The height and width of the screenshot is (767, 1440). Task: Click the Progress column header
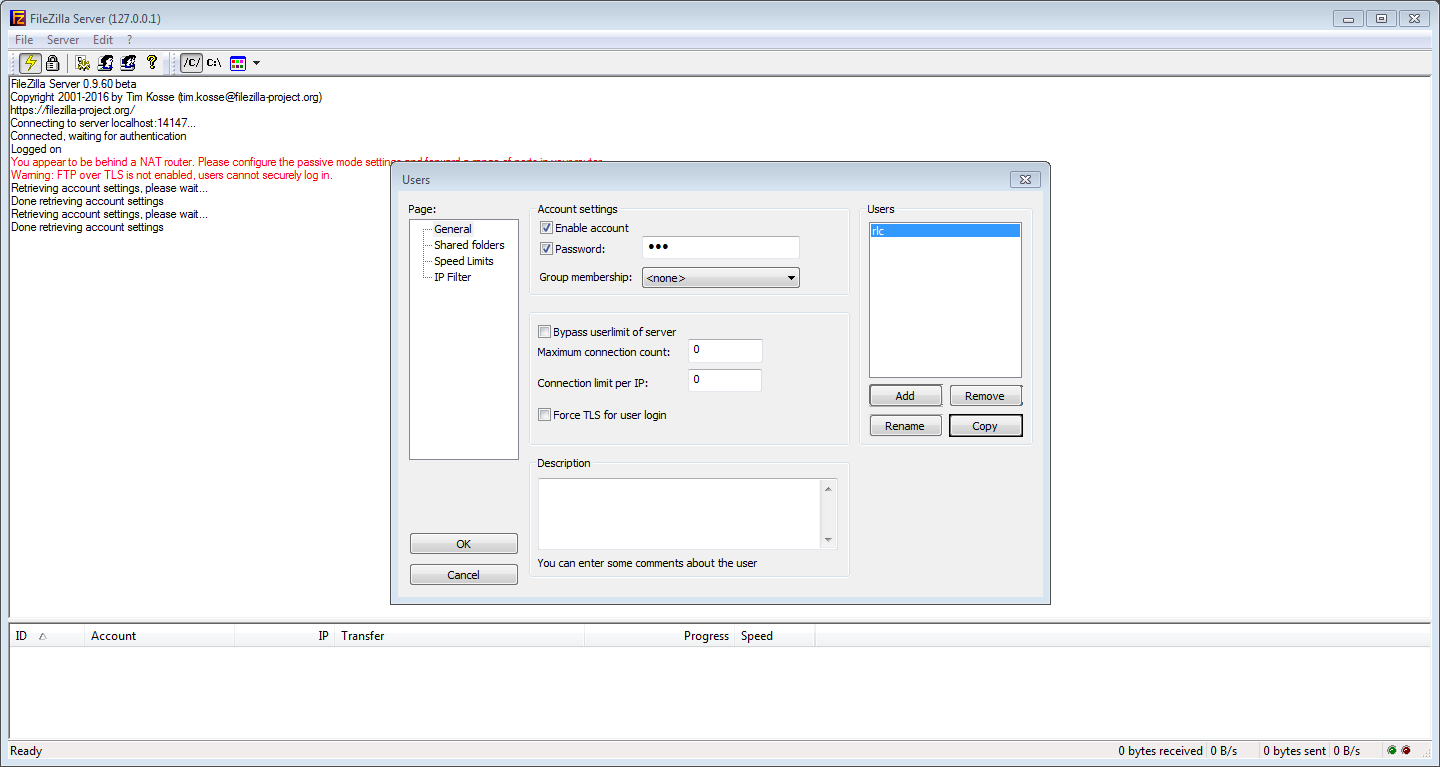pos(659,636)
